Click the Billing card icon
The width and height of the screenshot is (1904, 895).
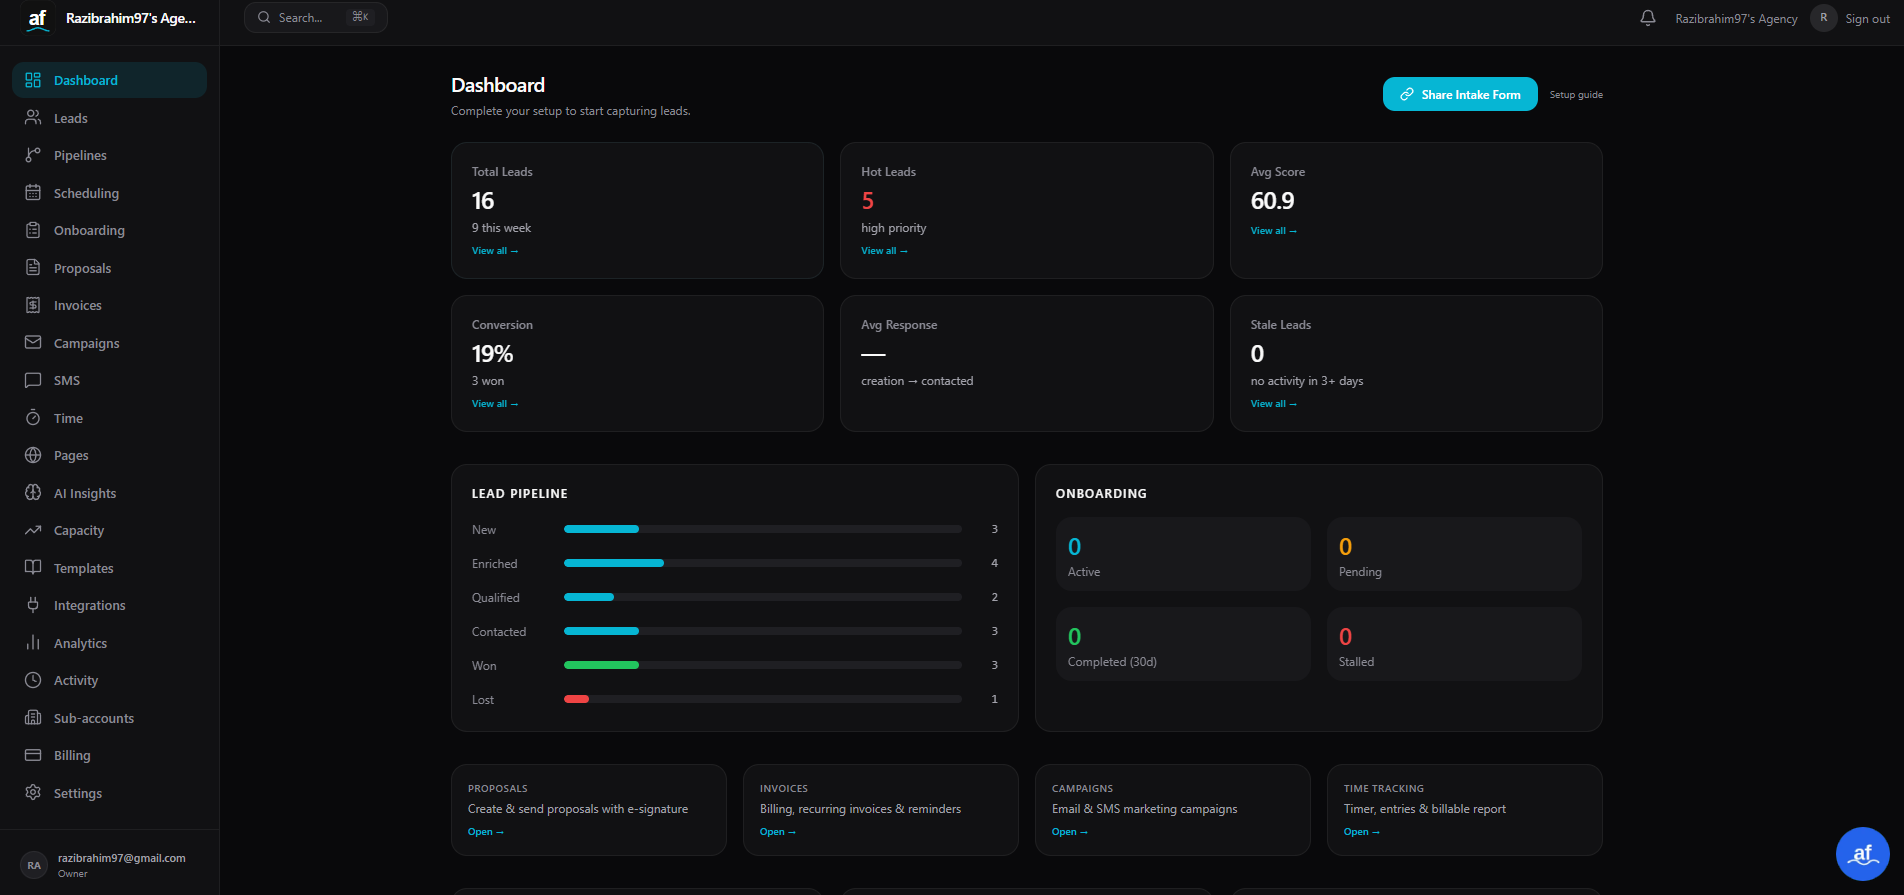(x=33, y=755)
